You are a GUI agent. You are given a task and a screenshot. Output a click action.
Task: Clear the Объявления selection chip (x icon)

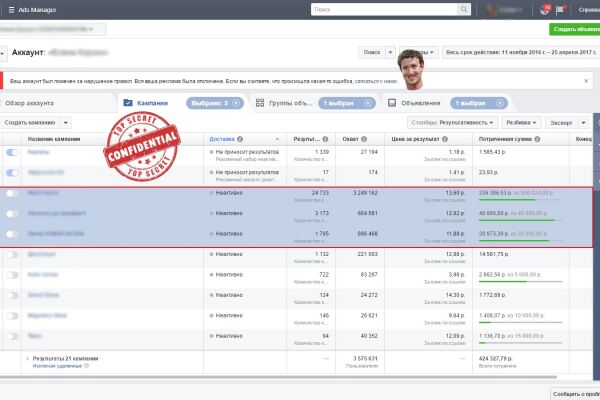point(500,103)
